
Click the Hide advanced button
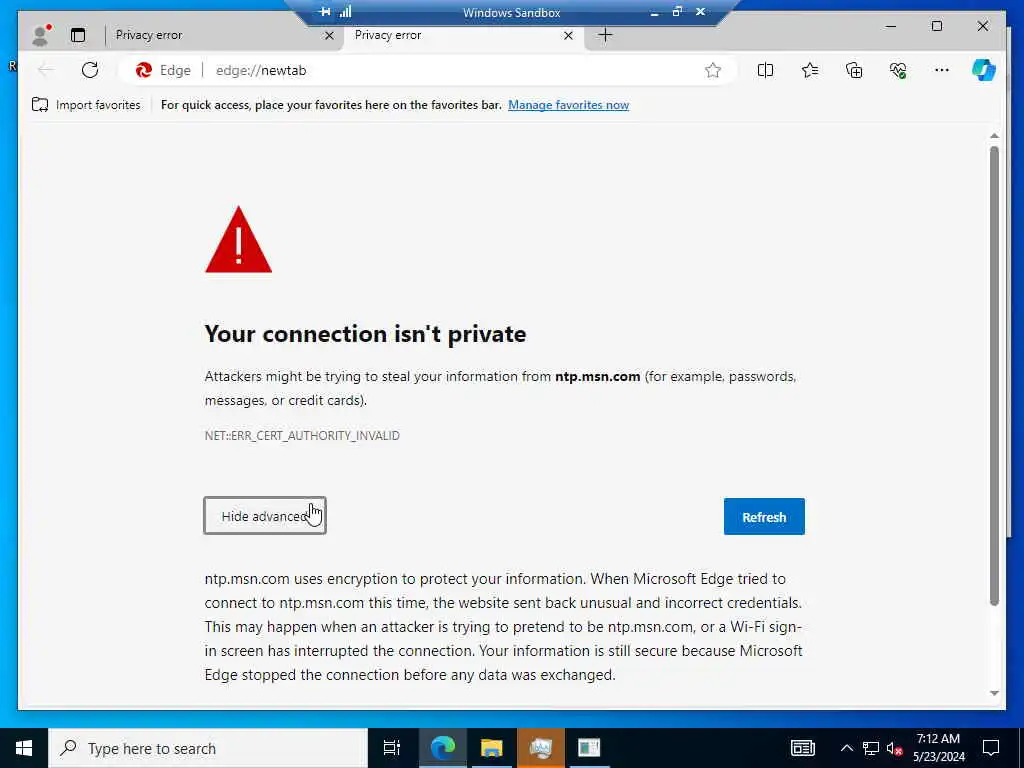point(264,516)
